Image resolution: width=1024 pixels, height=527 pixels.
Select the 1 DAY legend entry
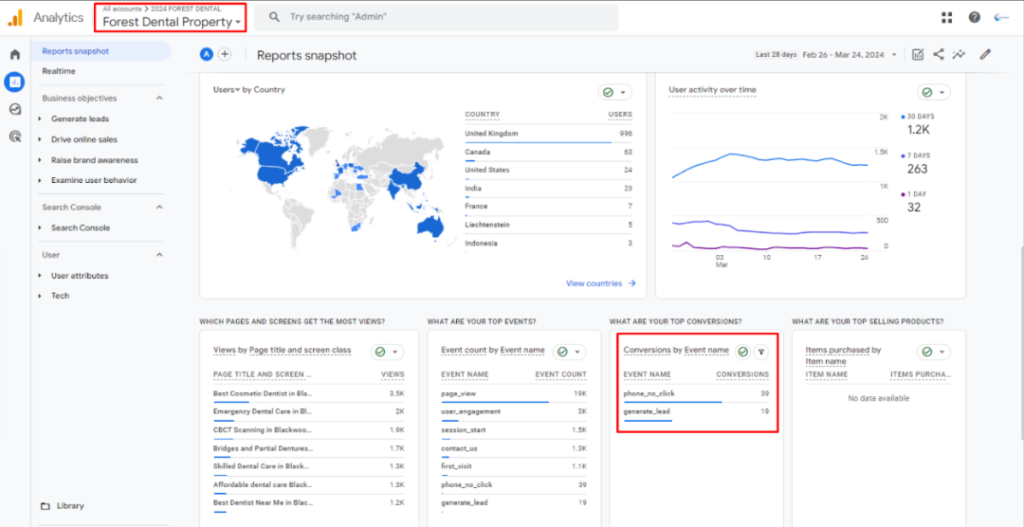[914, 201]
